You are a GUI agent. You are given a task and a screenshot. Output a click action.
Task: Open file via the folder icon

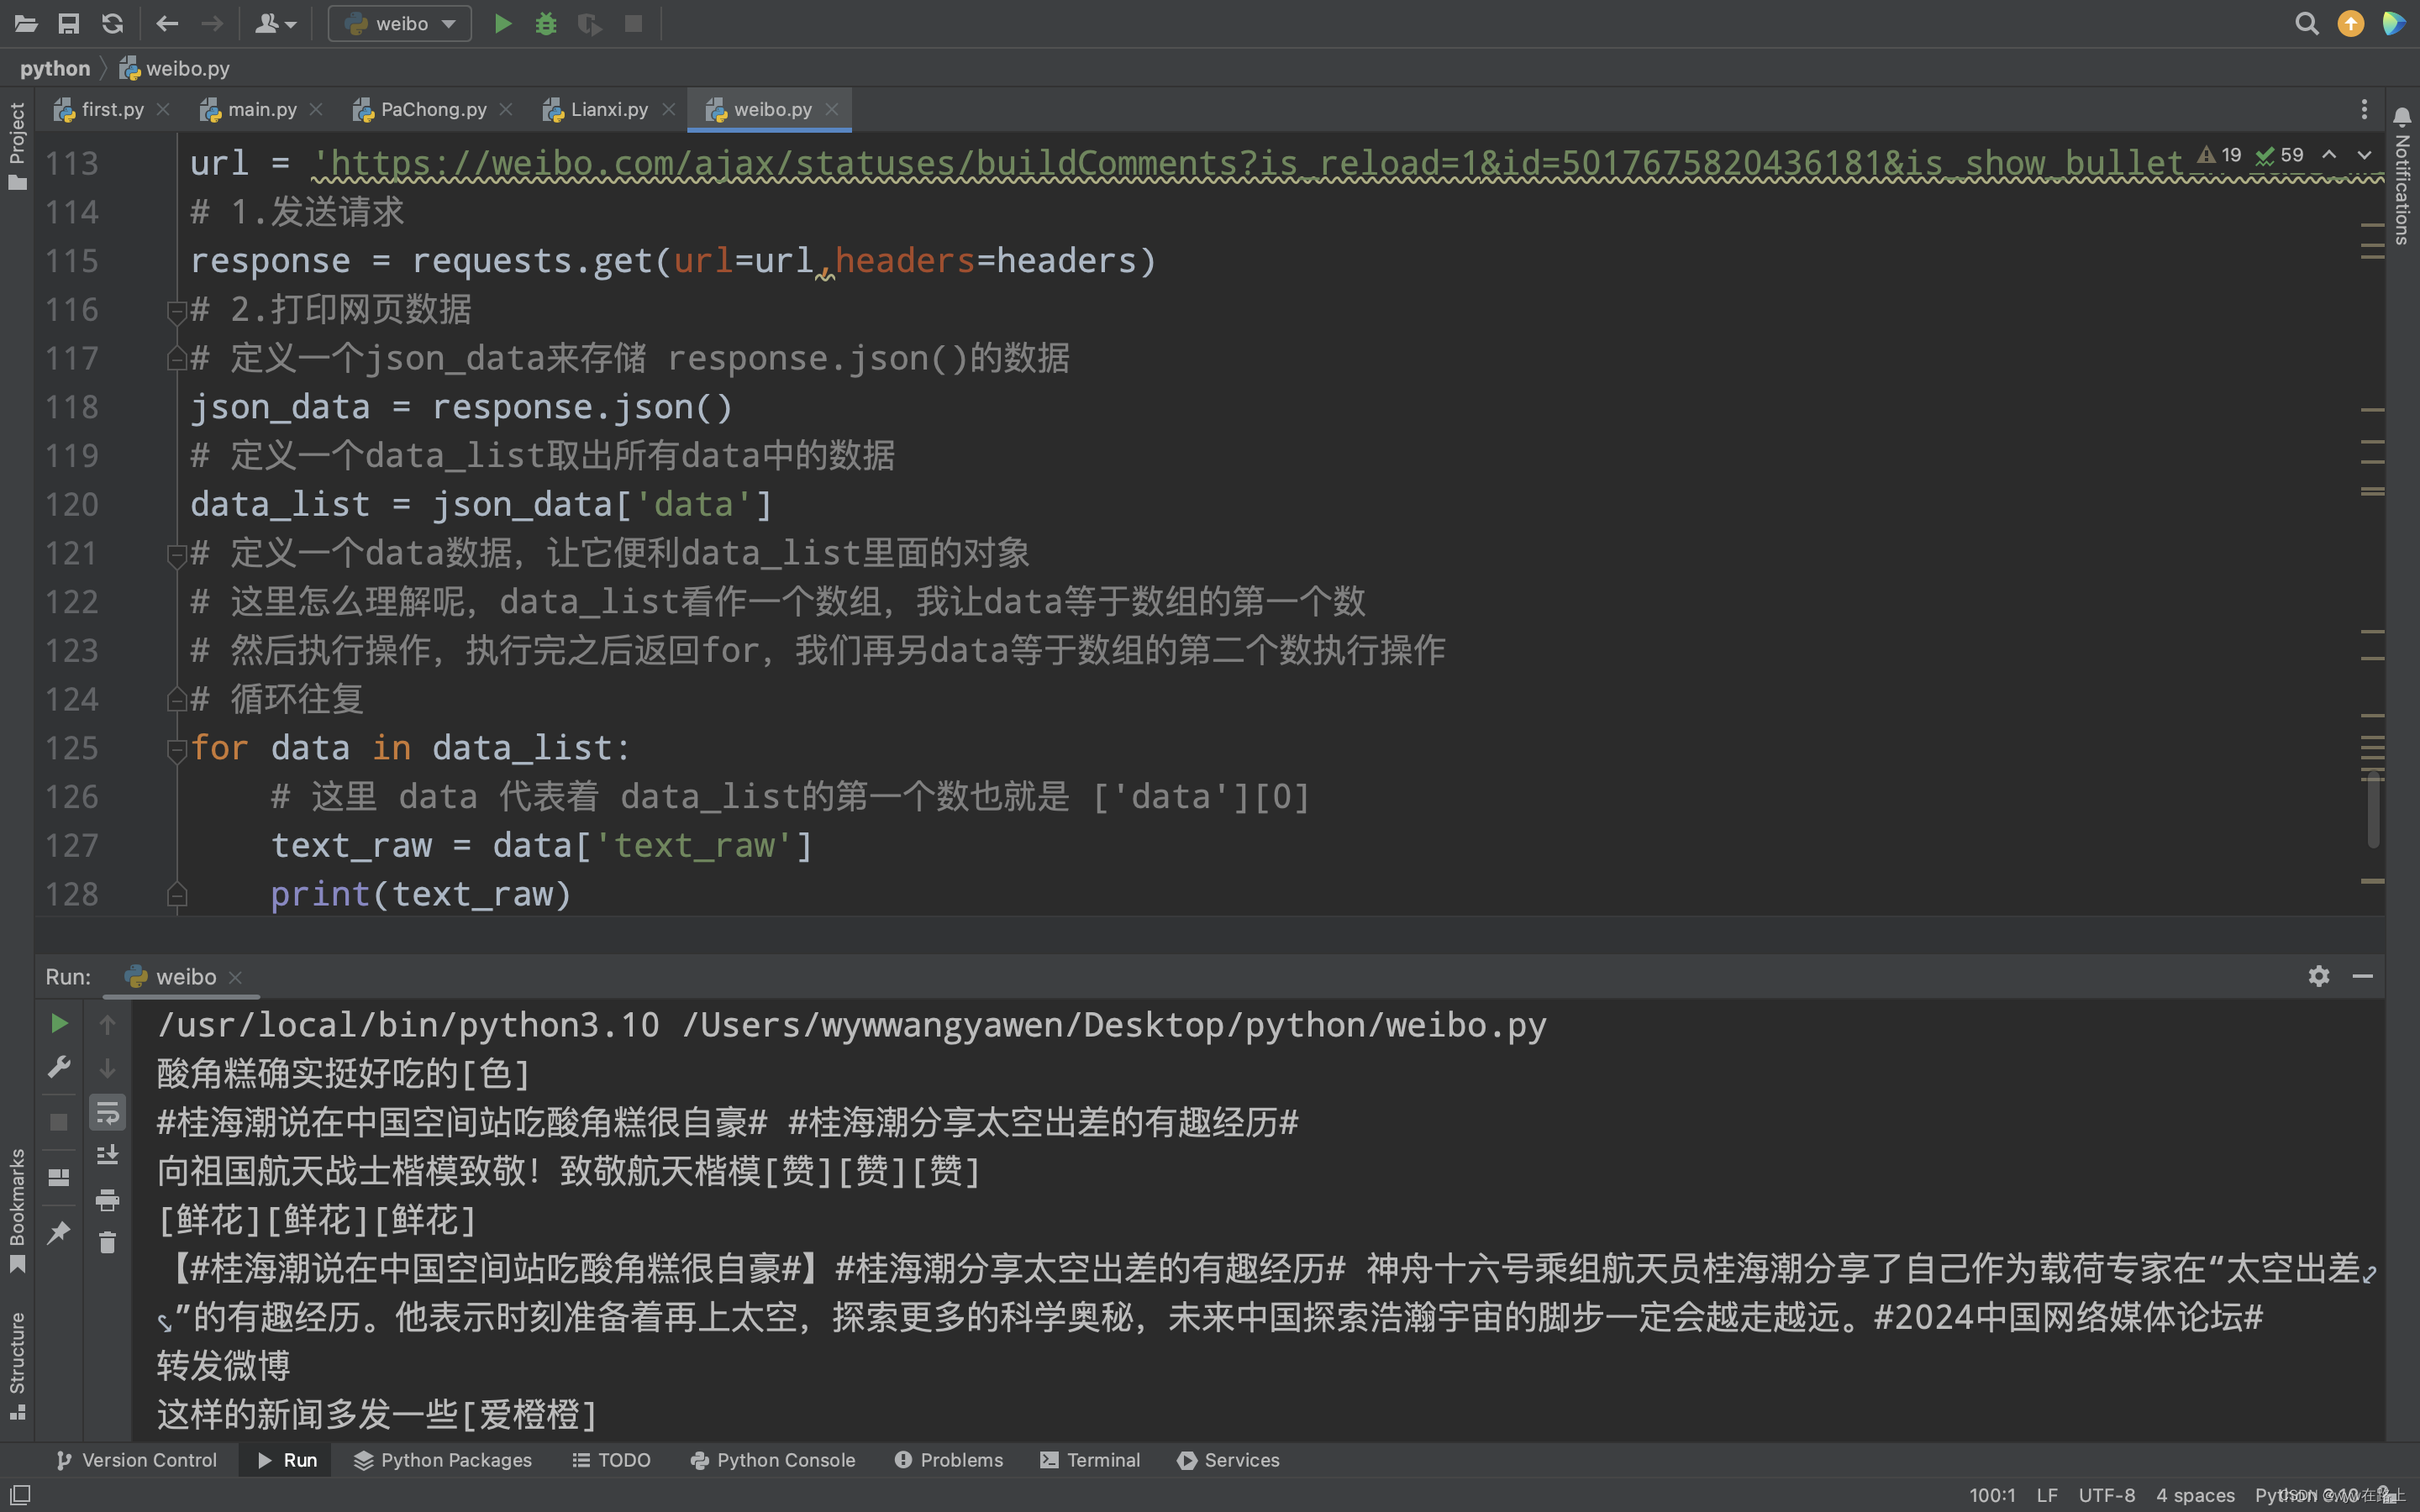pos(26,23)
